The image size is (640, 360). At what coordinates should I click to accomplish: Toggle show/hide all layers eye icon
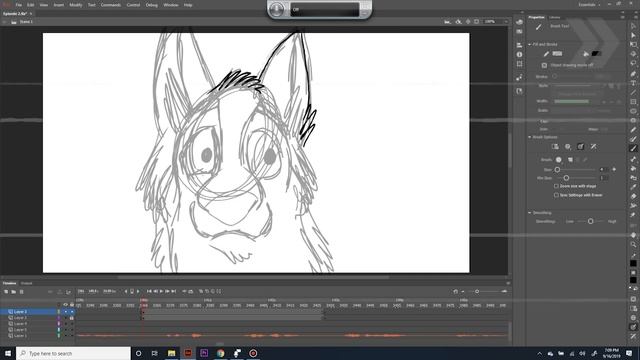tap(65, 305)
